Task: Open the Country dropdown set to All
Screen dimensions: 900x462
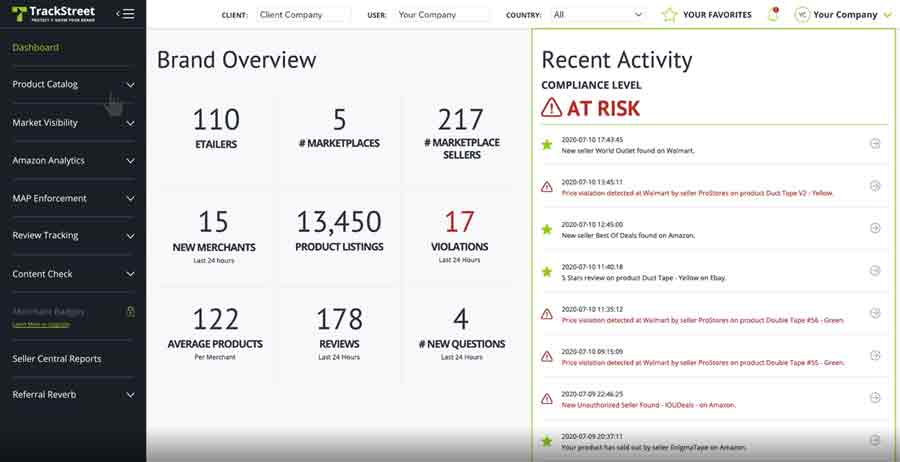Action: tap(598, 15)
